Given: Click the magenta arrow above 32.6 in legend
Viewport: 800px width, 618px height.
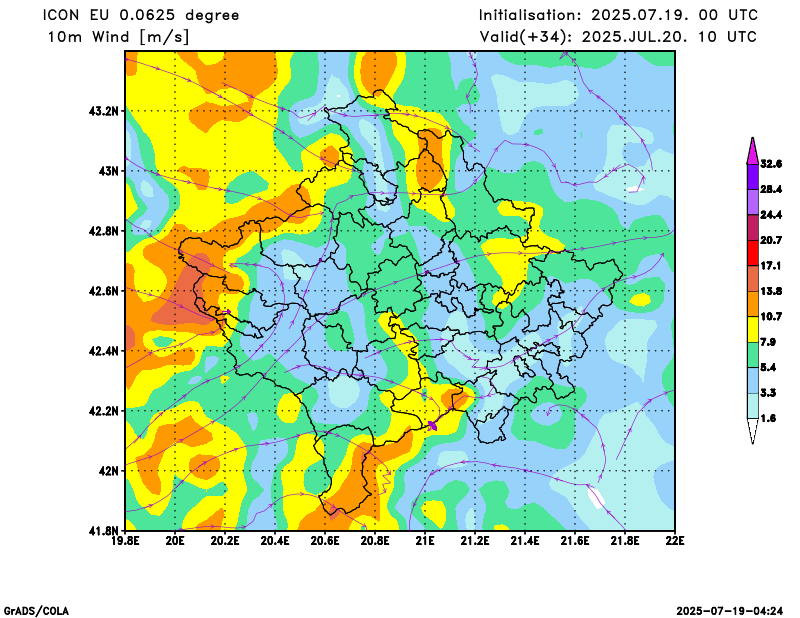Looking at the screenshot, I should click(x=752, y=151).
